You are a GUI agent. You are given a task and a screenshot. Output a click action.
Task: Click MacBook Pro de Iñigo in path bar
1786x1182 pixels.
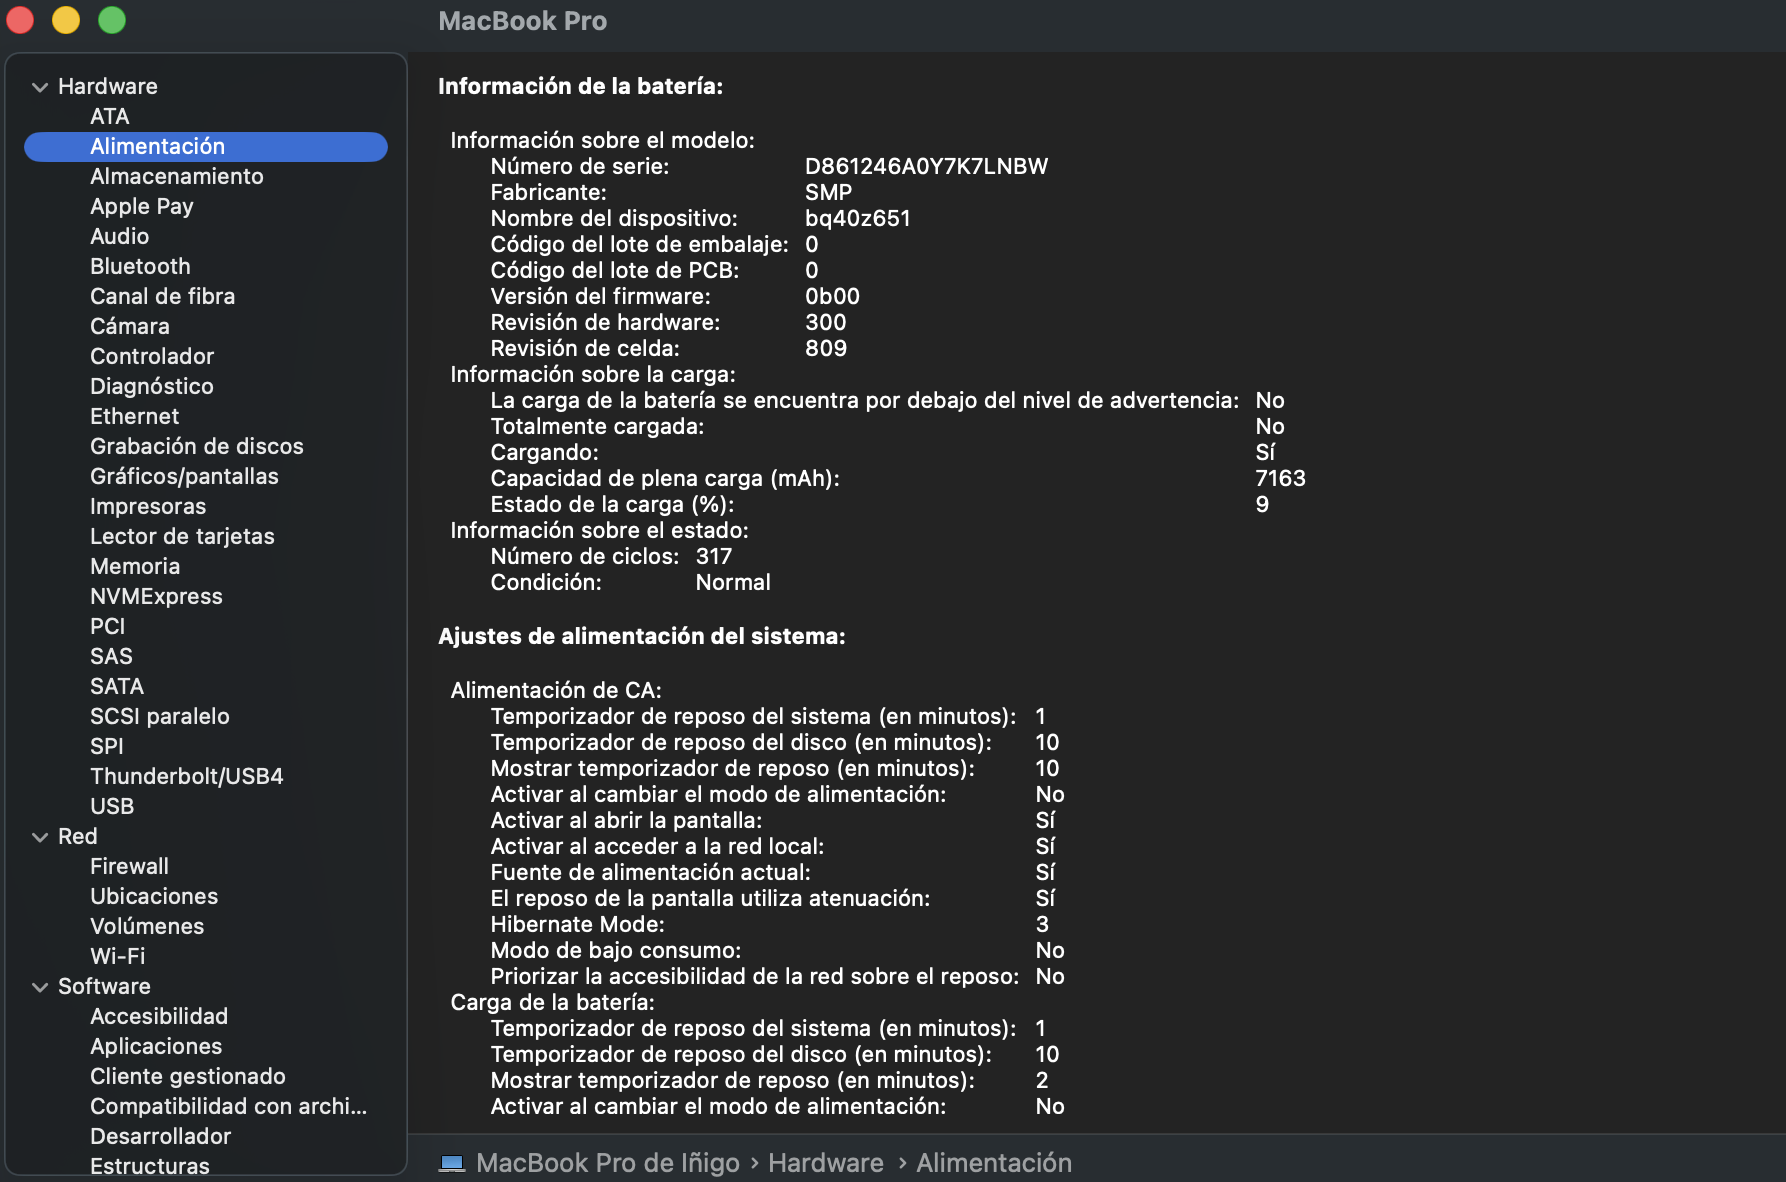point(607,1163)
